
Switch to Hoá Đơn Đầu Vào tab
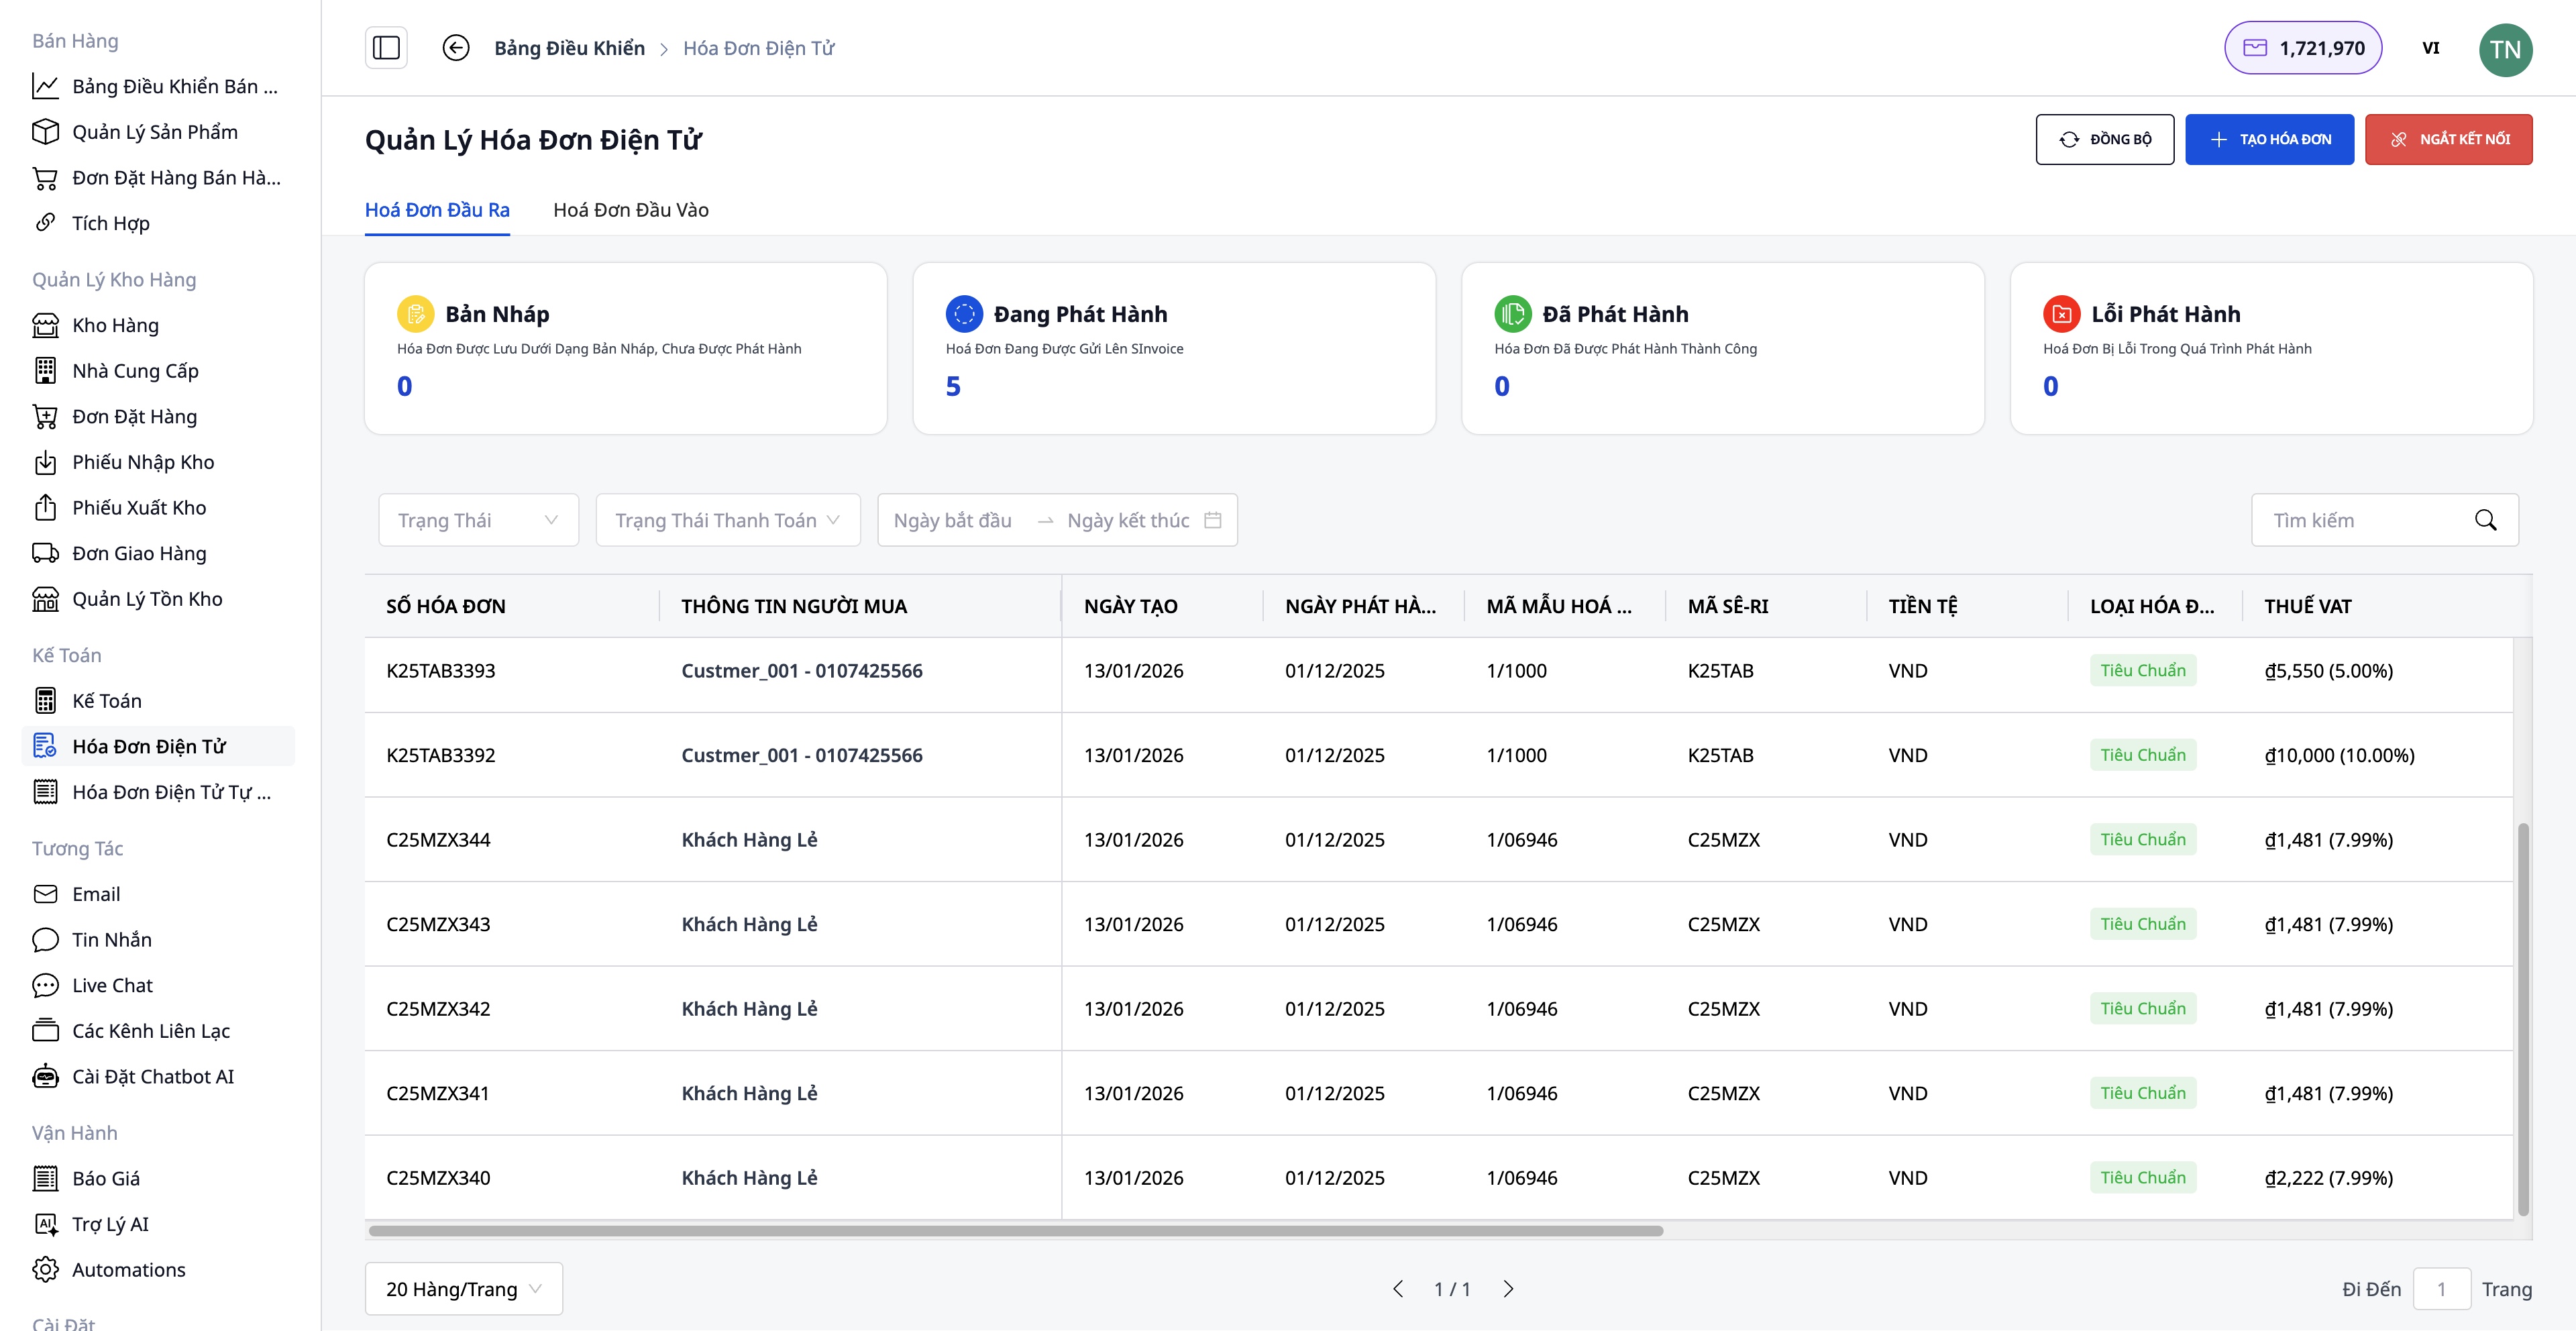click(630, 210)
